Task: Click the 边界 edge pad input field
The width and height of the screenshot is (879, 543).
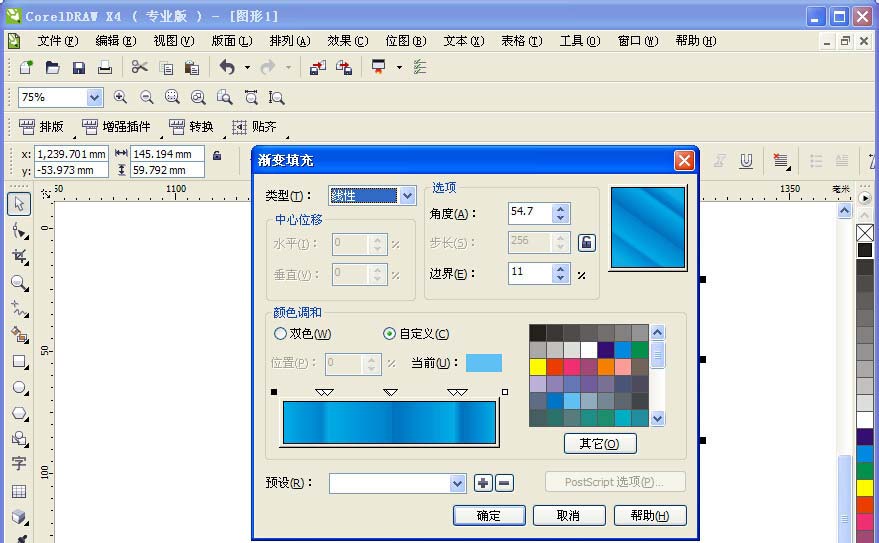Action: [530, 273]
